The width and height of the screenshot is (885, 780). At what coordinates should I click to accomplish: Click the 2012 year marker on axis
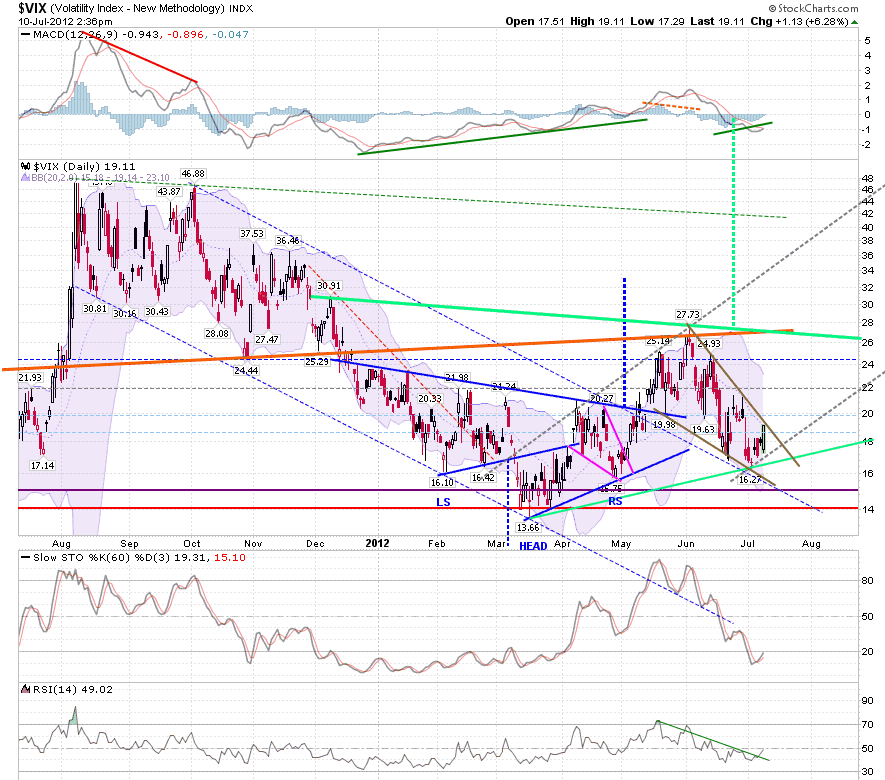[377, 543]
